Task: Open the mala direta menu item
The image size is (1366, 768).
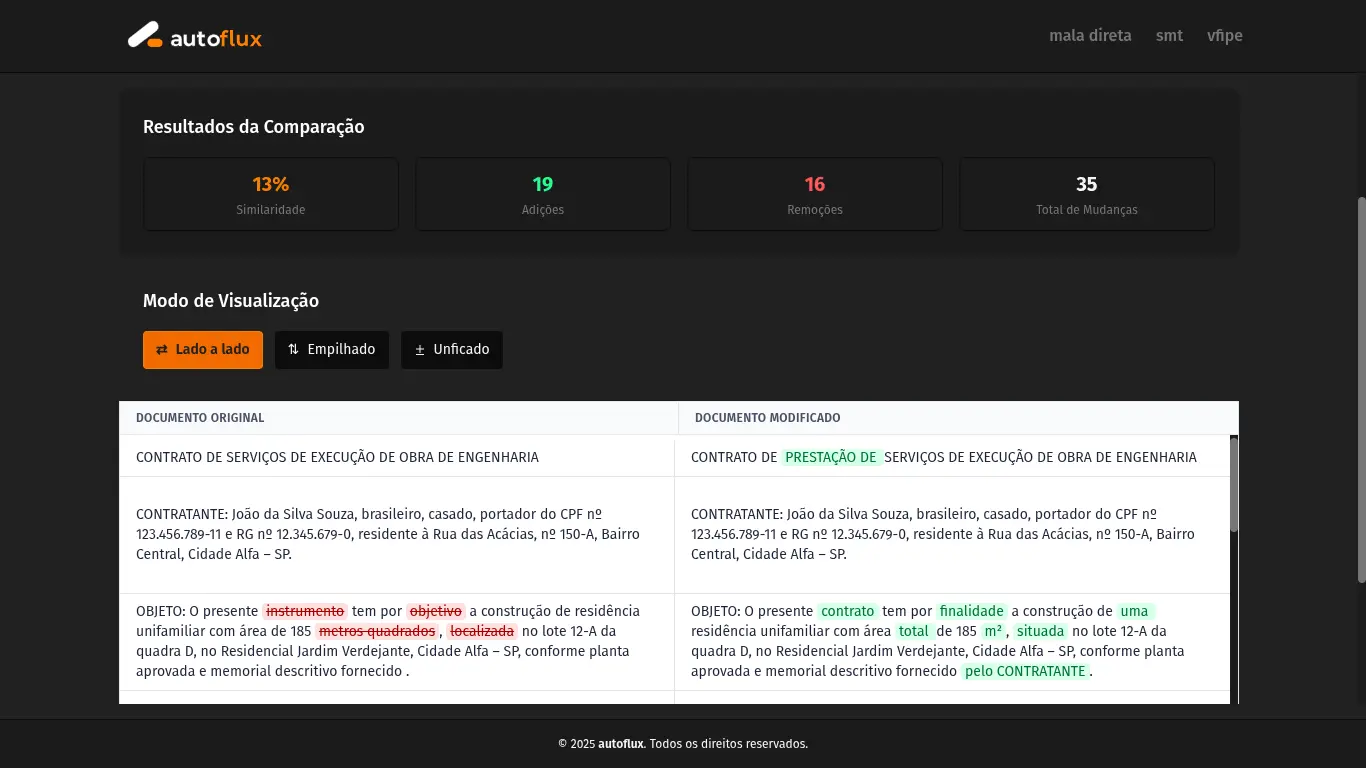Action: 1089,35
